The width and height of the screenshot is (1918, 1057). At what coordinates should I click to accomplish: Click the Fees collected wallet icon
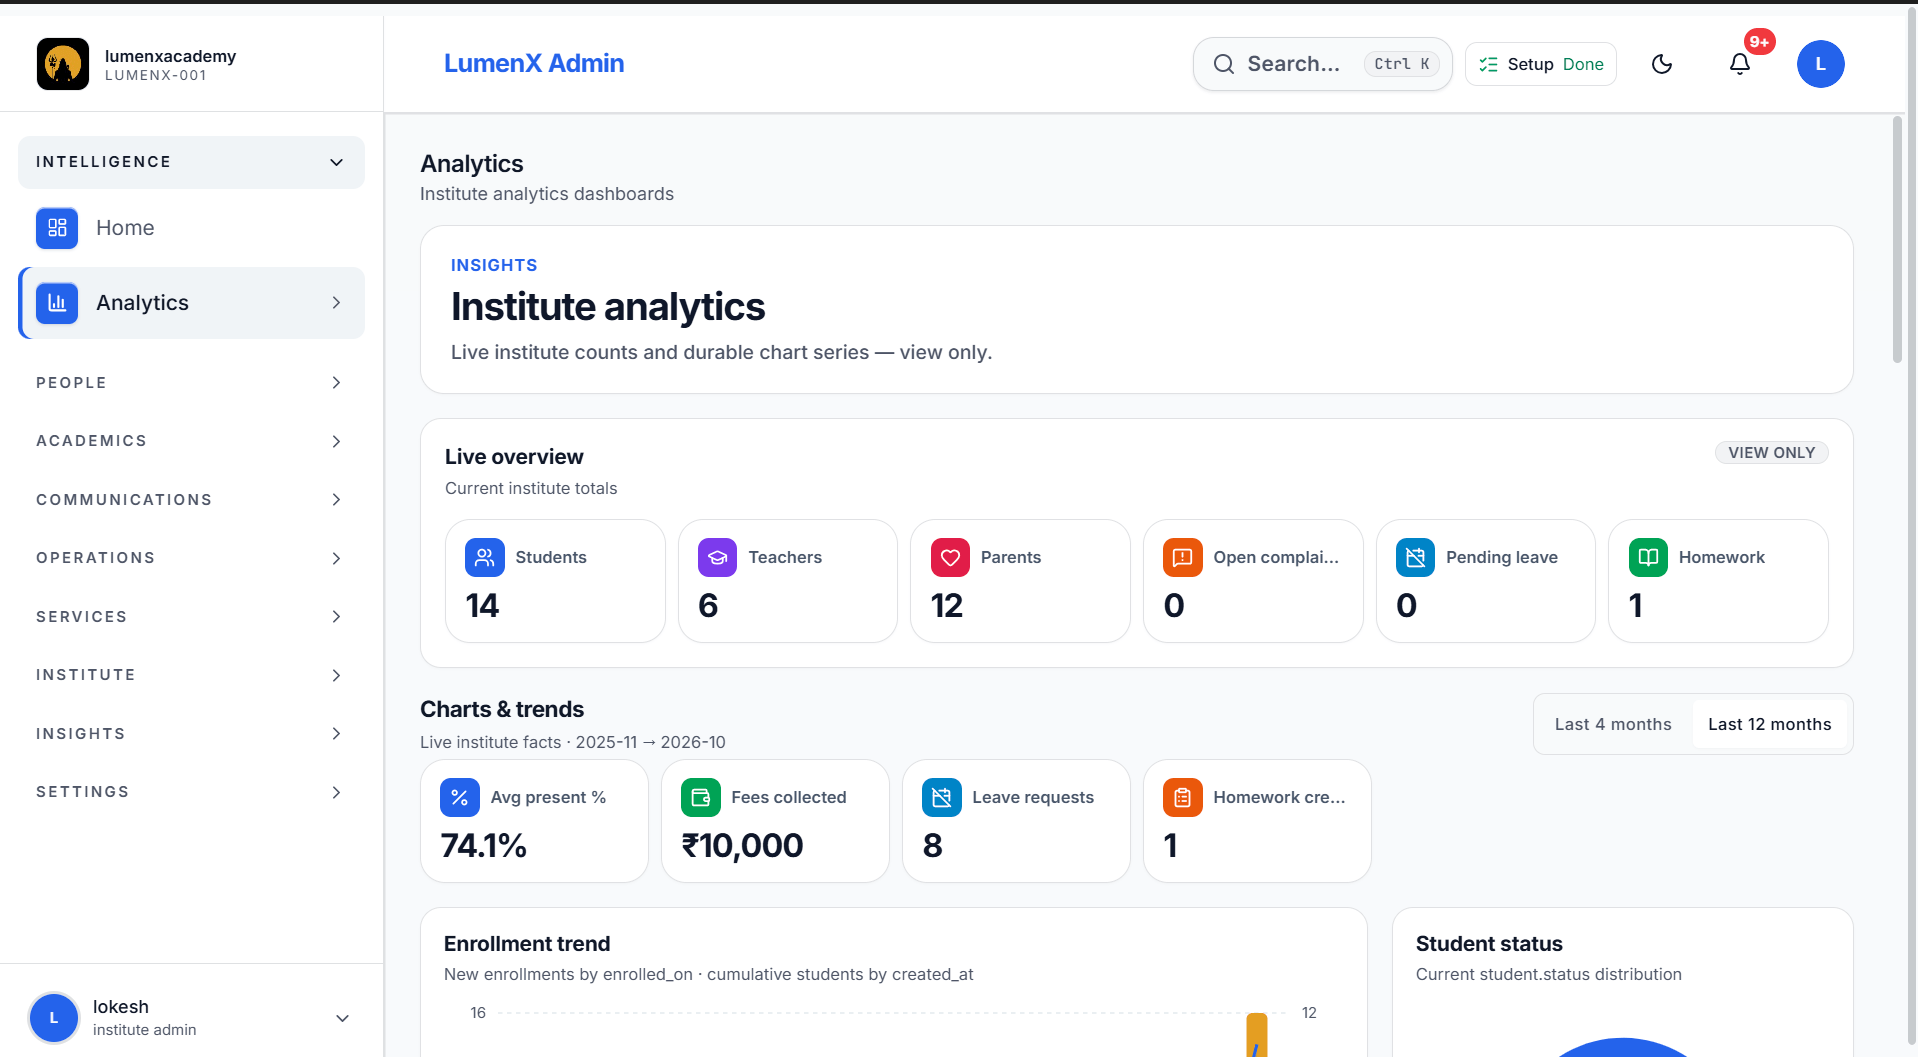point(701,797)
